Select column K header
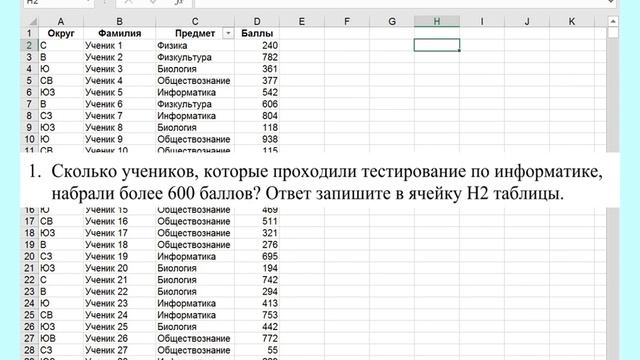Viewport: 640px width, 360px height. tap(572, 21)
